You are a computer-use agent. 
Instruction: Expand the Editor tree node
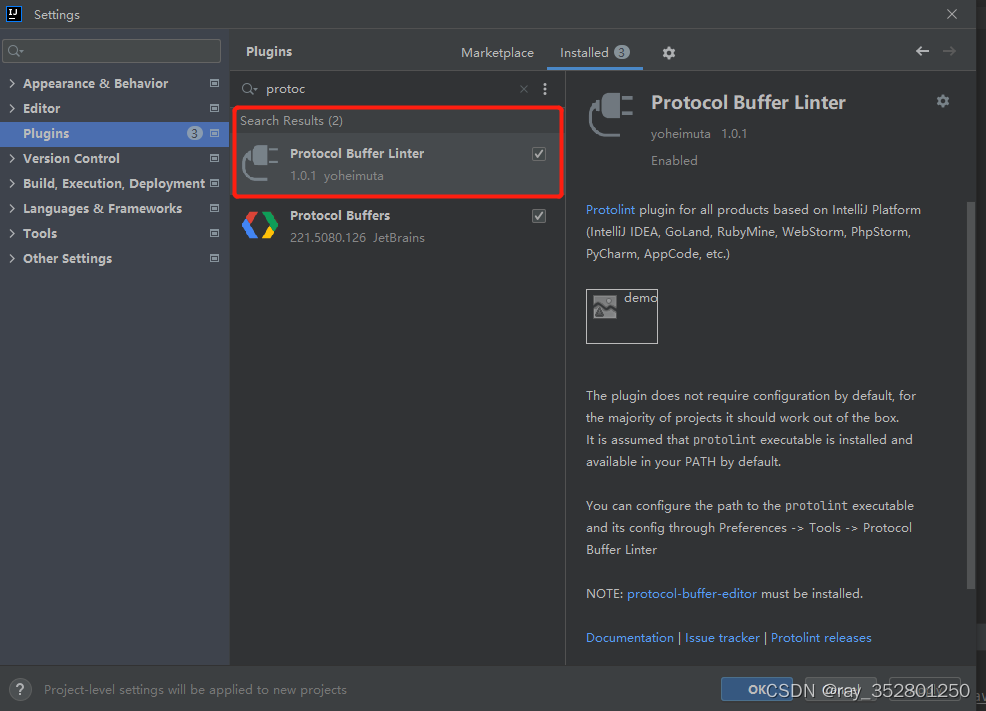[x=12, y=108]
